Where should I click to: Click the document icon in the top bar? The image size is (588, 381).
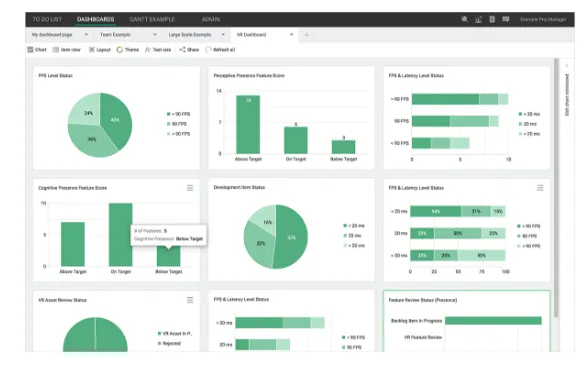[492, 19]
